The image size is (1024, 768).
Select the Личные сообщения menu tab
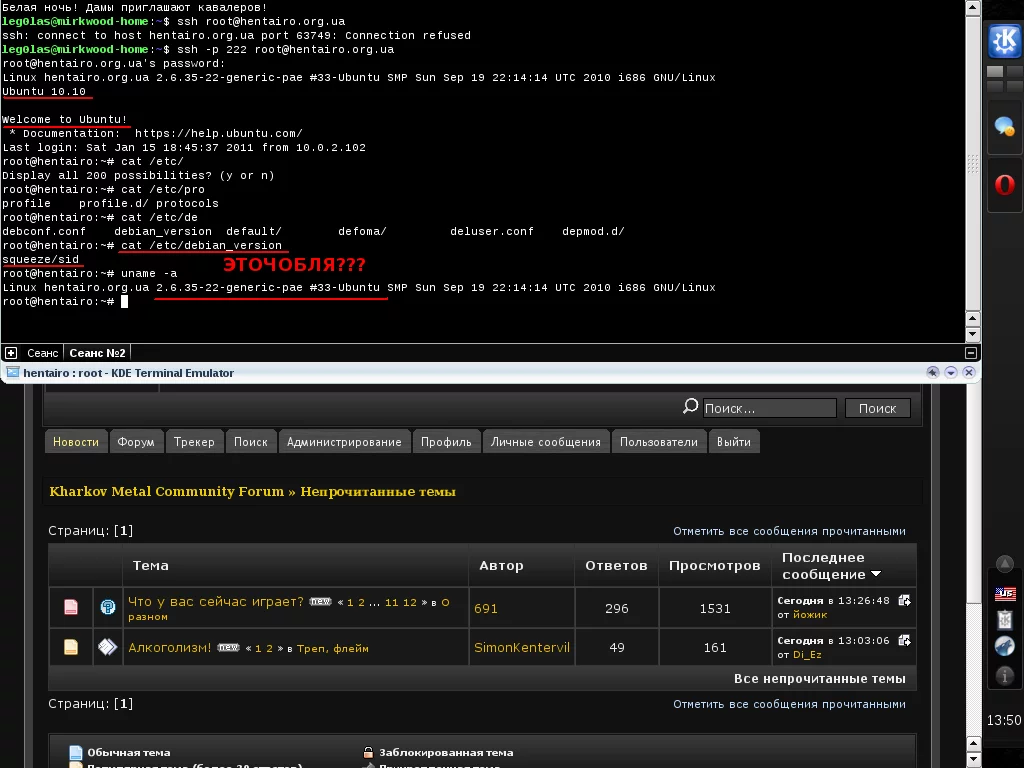546,442
